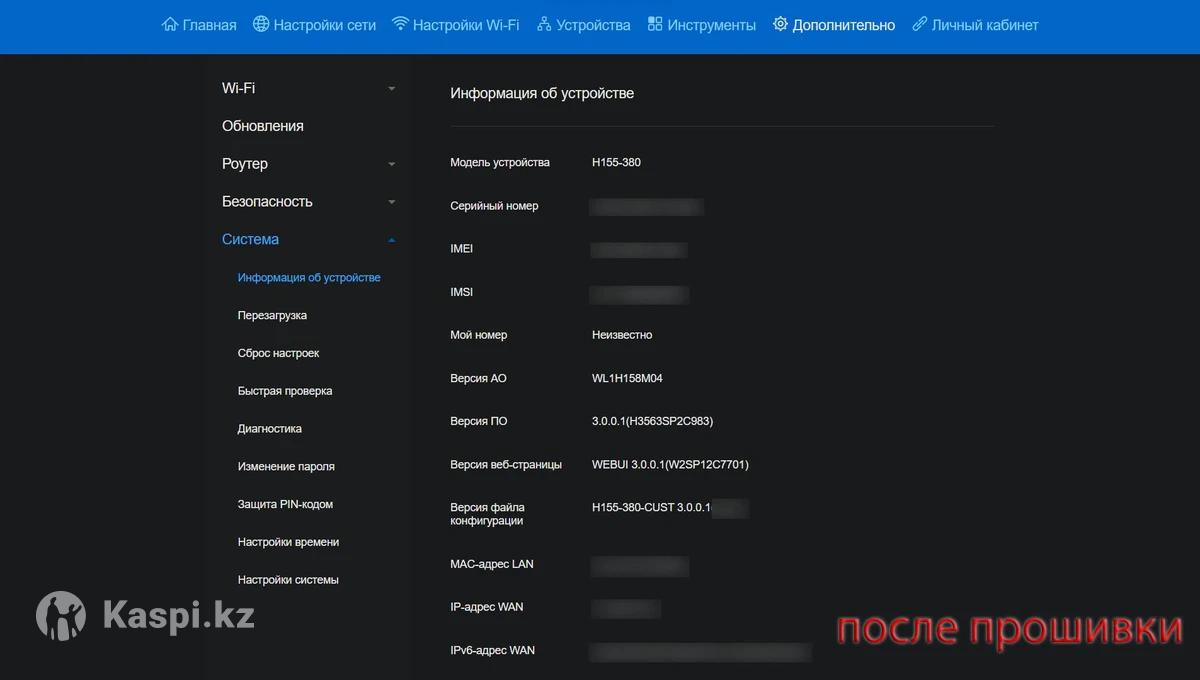Expand the Wi-Fi sidebar section arrow

click(392, 89)
